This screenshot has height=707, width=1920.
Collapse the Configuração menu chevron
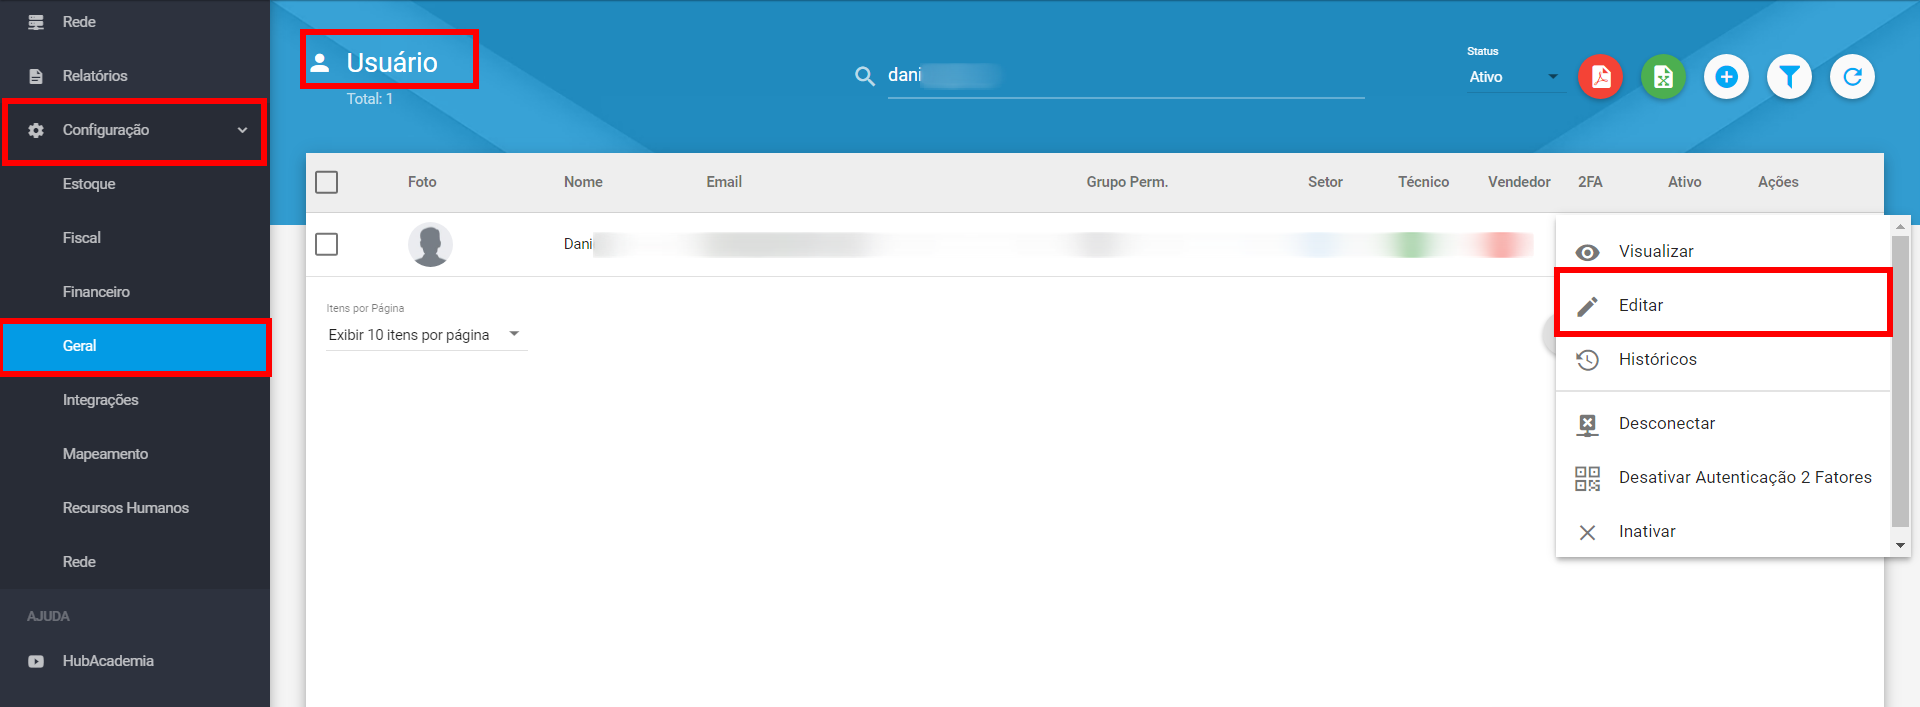(242, 130)
